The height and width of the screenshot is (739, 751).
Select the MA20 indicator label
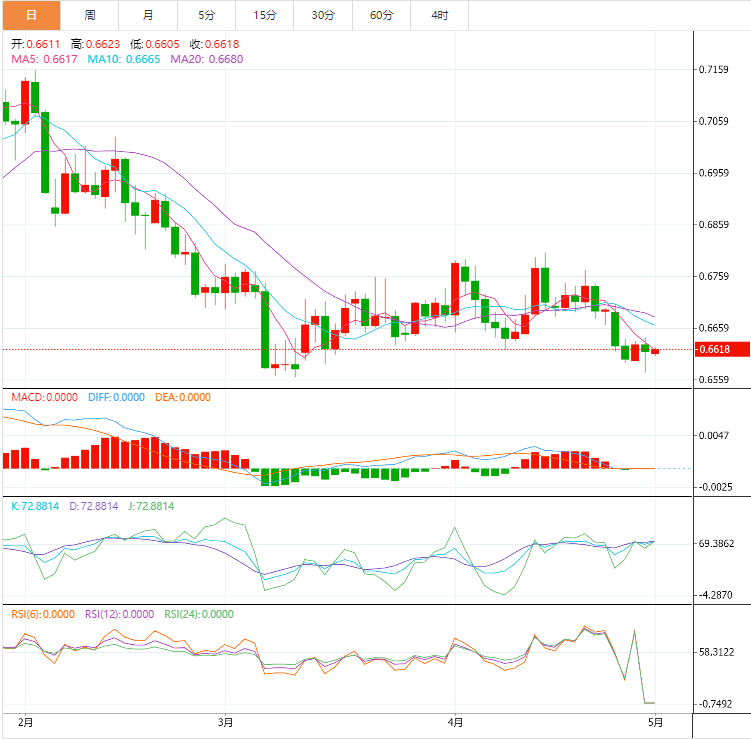pyautogui.click(x=206, y=59)
